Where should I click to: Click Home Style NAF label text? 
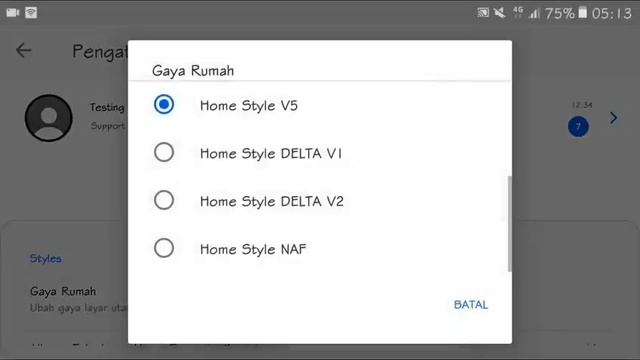coord(253,249)
